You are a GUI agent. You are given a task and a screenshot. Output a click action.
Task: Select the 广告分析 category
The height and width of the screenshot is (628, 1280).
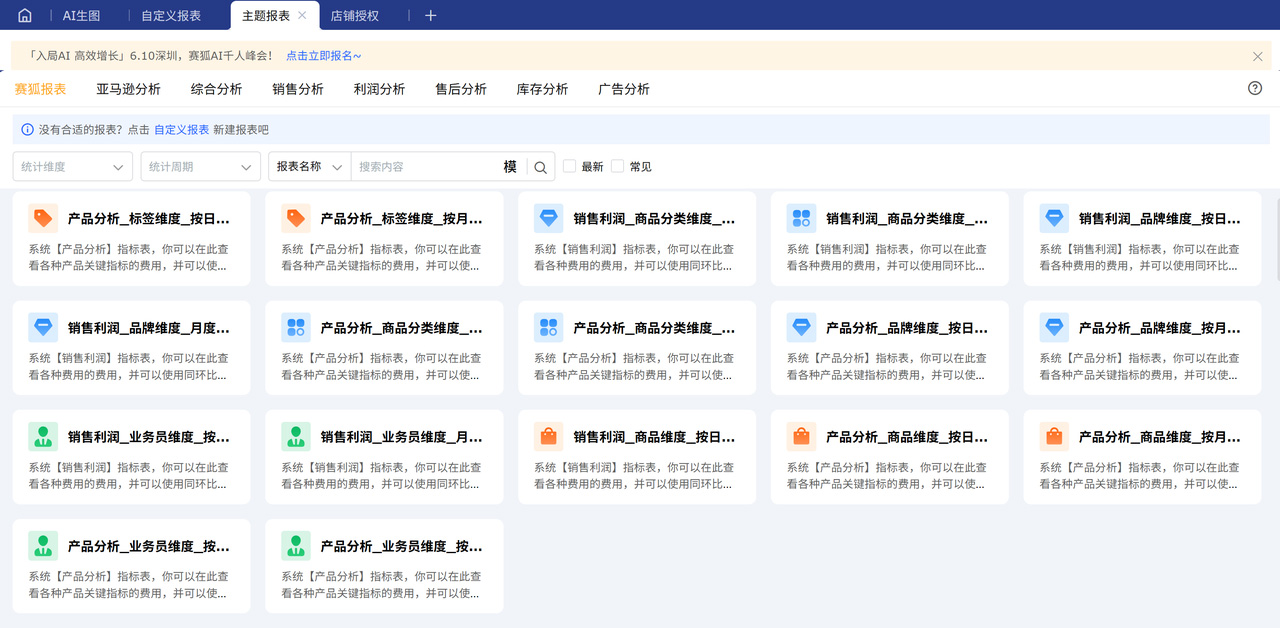coord(624,89)
